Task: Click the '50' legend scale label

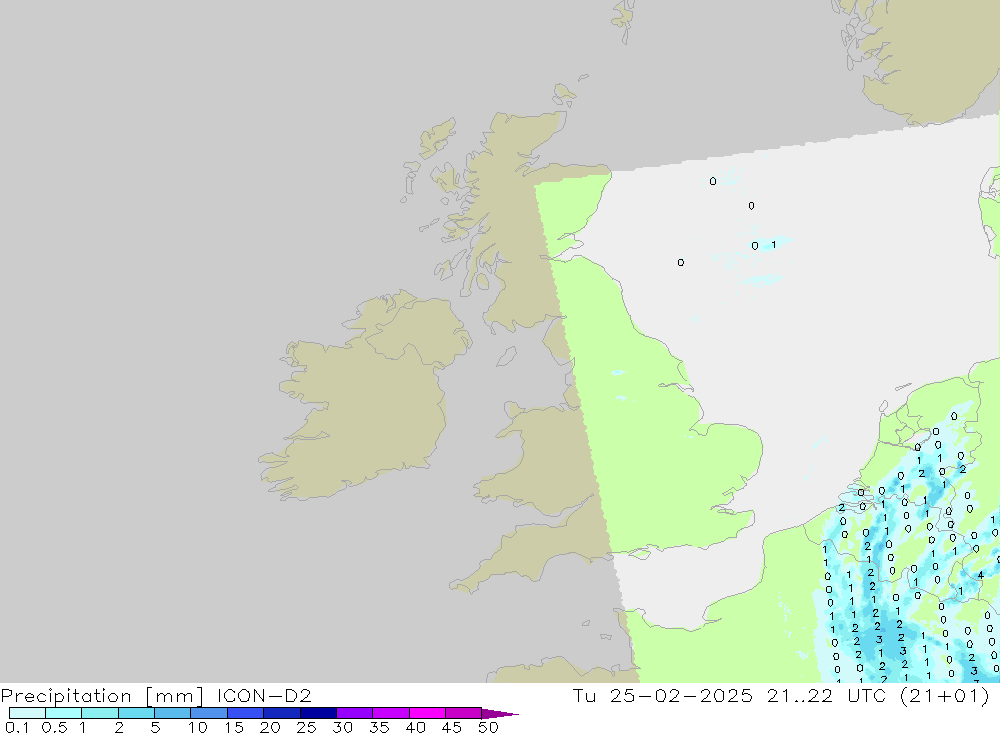Action: coord(488,727)
